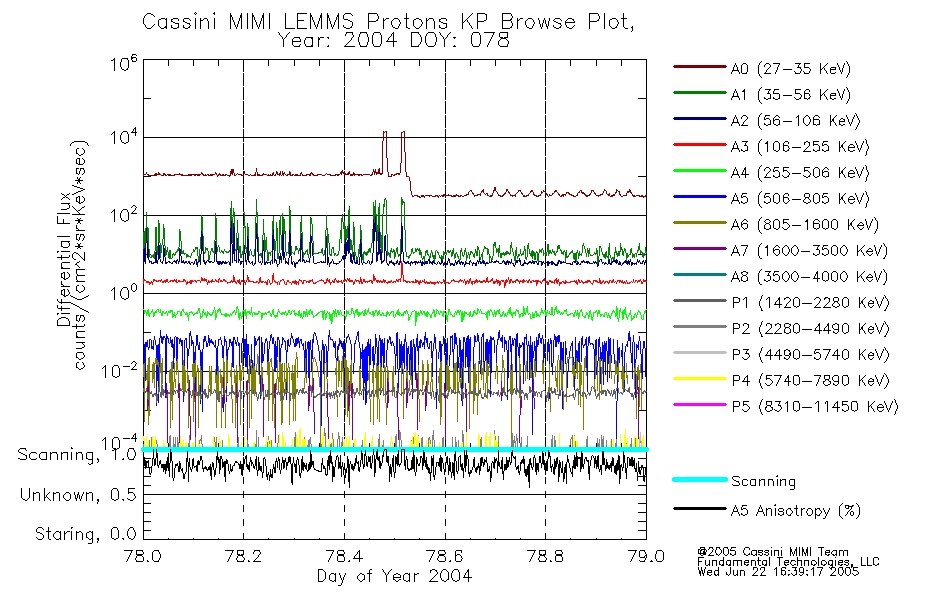
Task: Click the Day of Year 2004 axis title
Action: [x=394, y=576]
